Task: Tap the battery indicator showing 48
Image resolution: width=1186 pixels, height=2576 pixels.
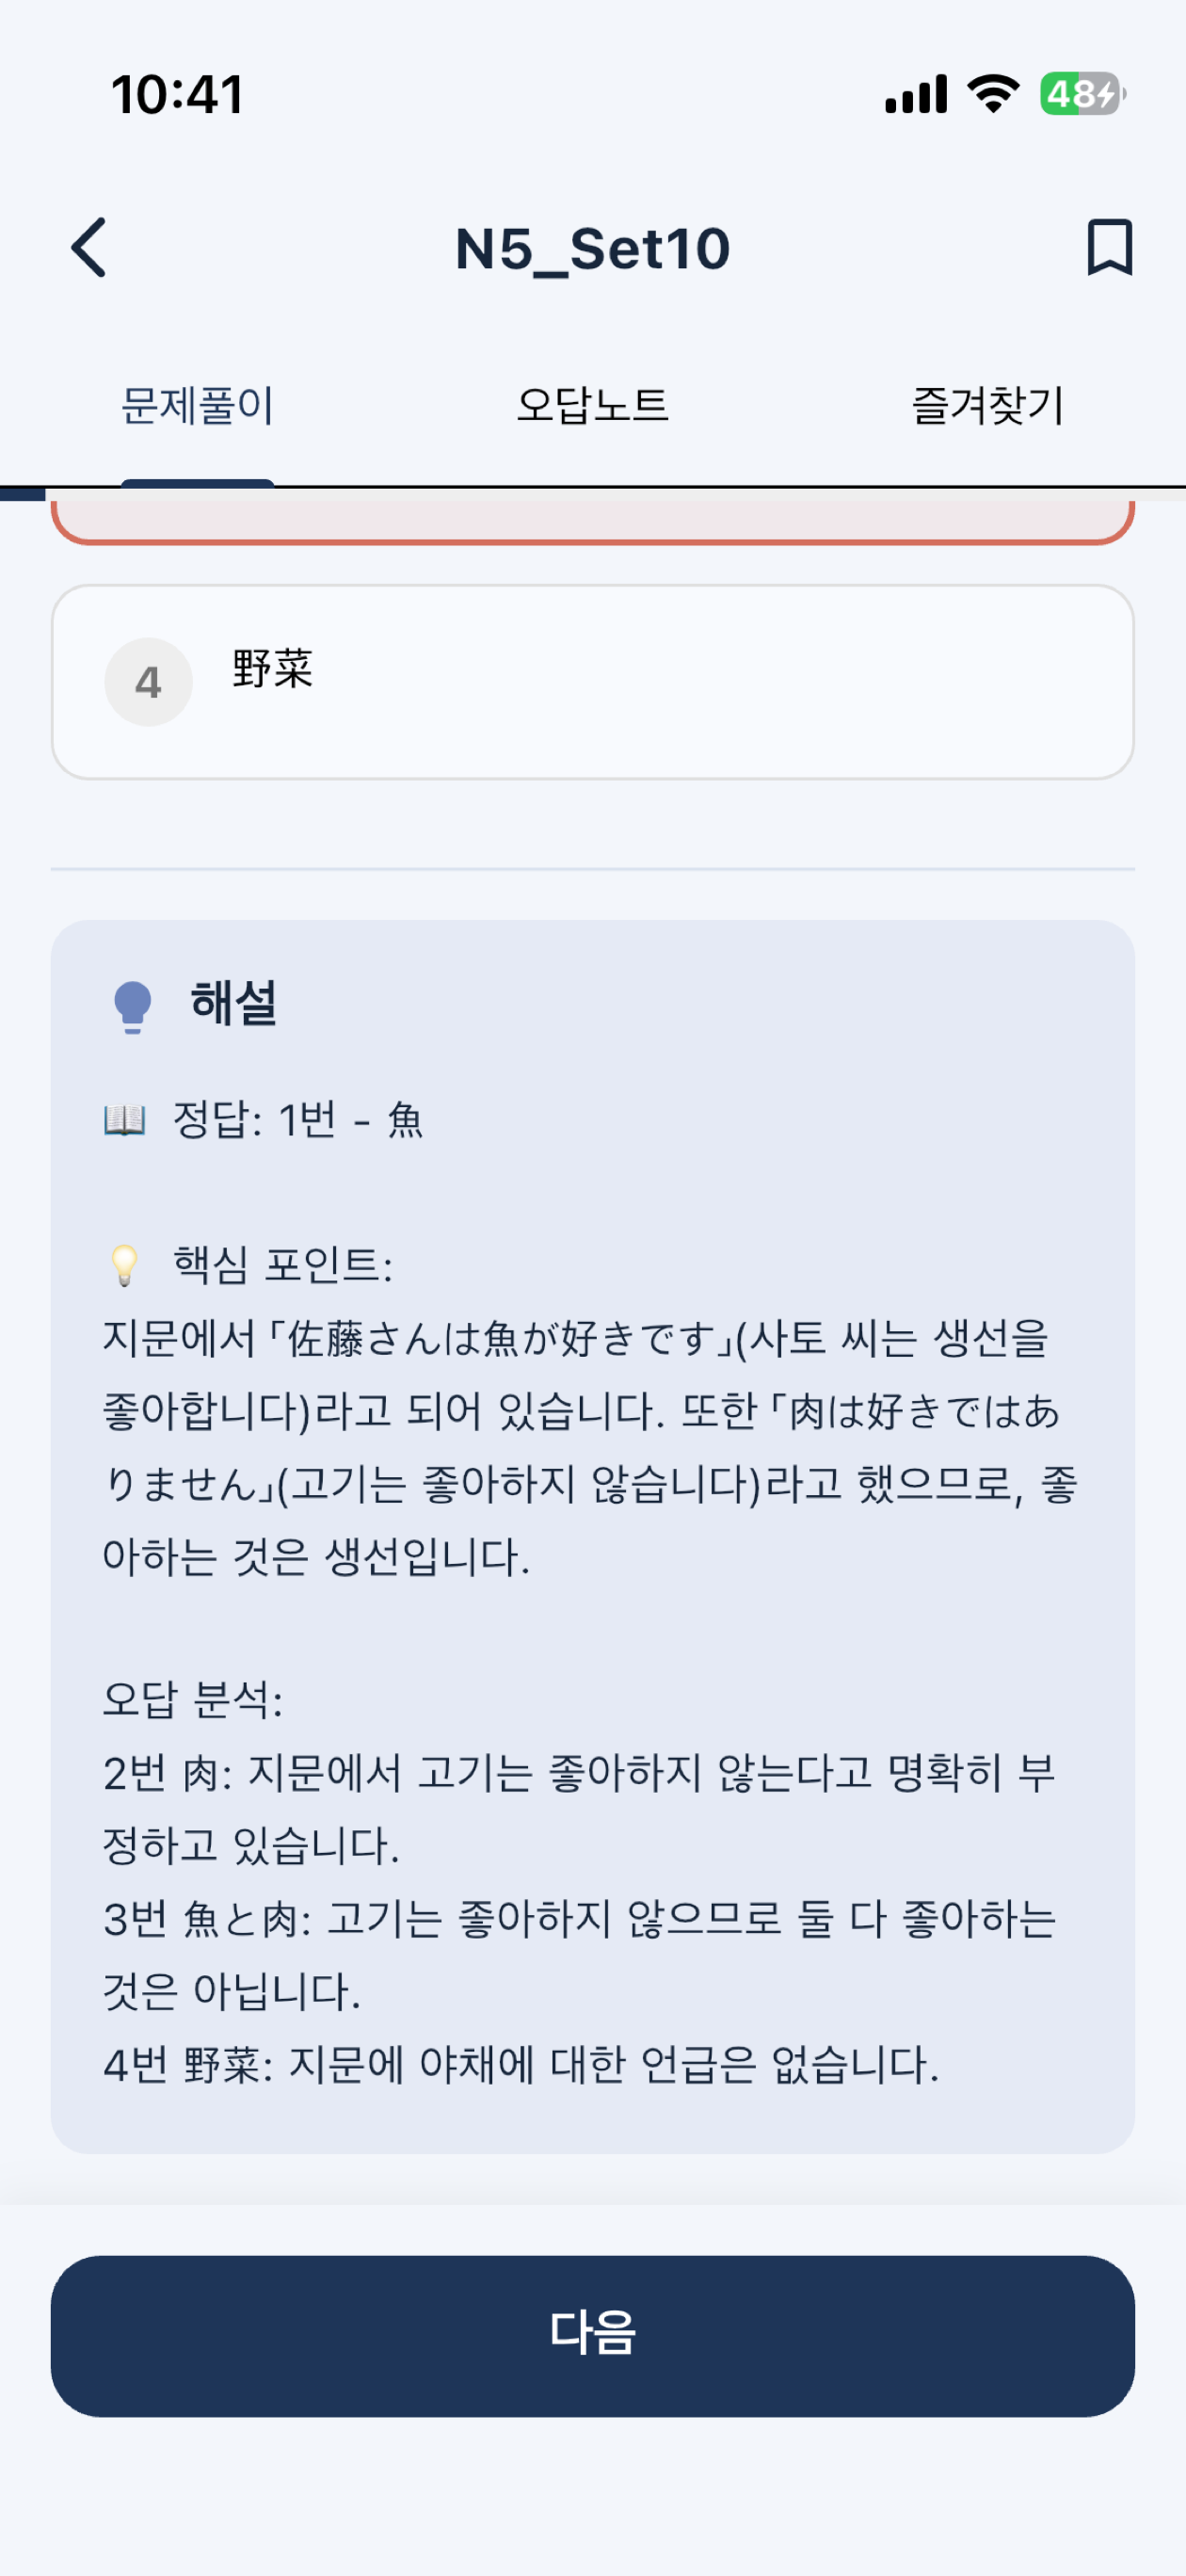Action: [x=1083, y=94]
